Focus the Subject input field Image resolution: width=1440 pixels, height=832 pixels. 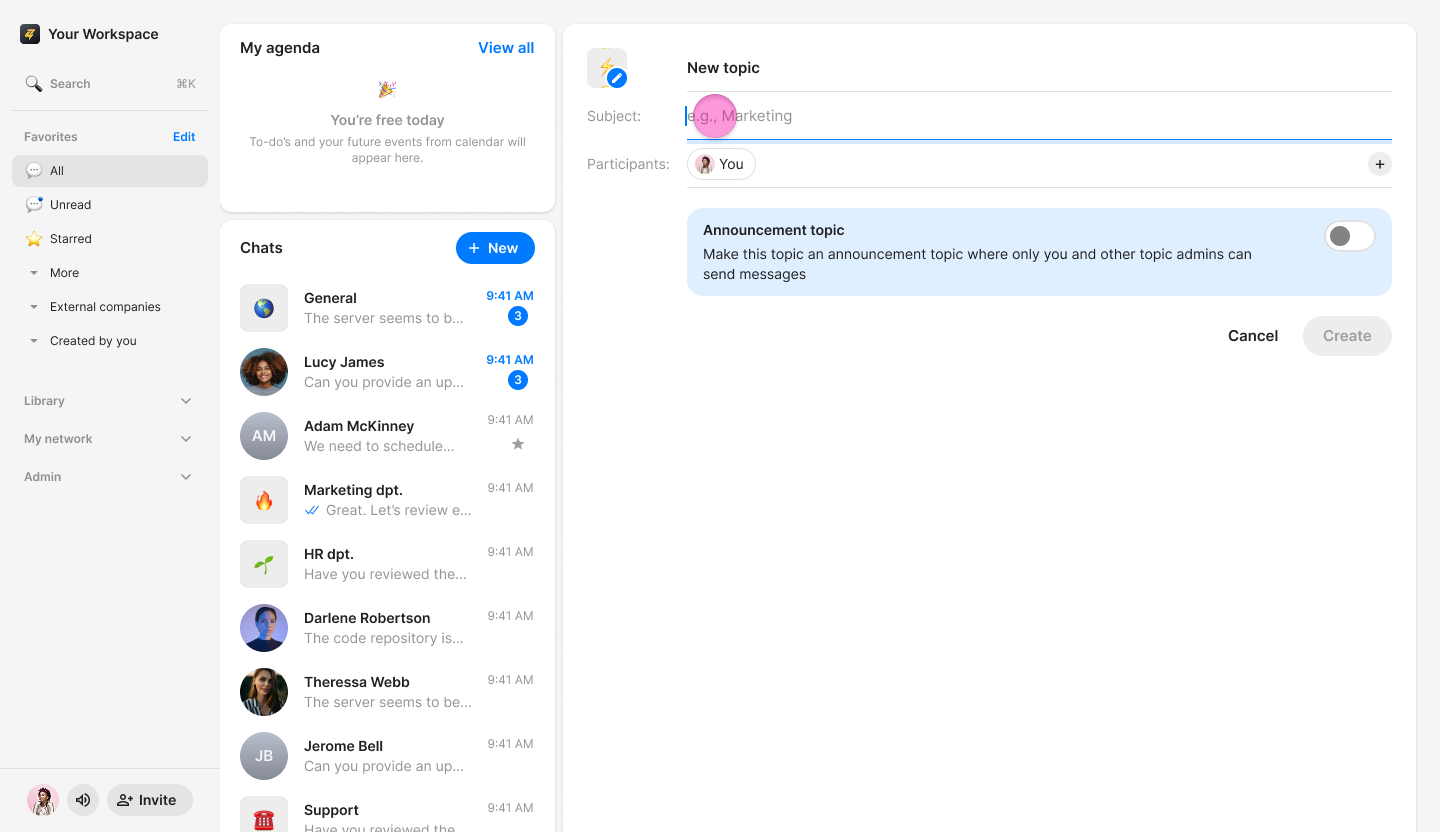click(1039, 116)
